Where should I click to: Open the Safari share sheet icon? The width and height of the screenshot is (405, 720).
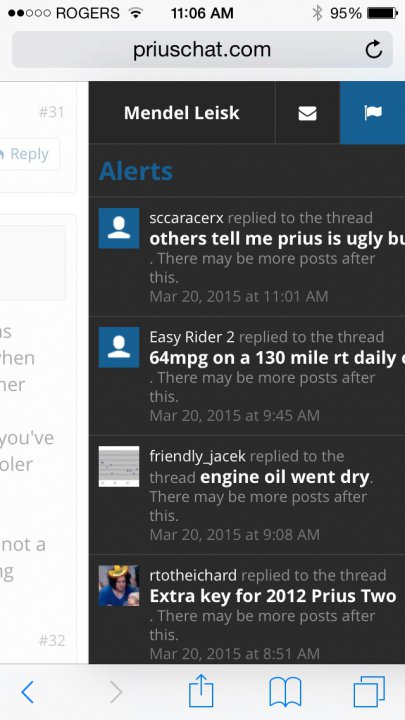point(201,691)
